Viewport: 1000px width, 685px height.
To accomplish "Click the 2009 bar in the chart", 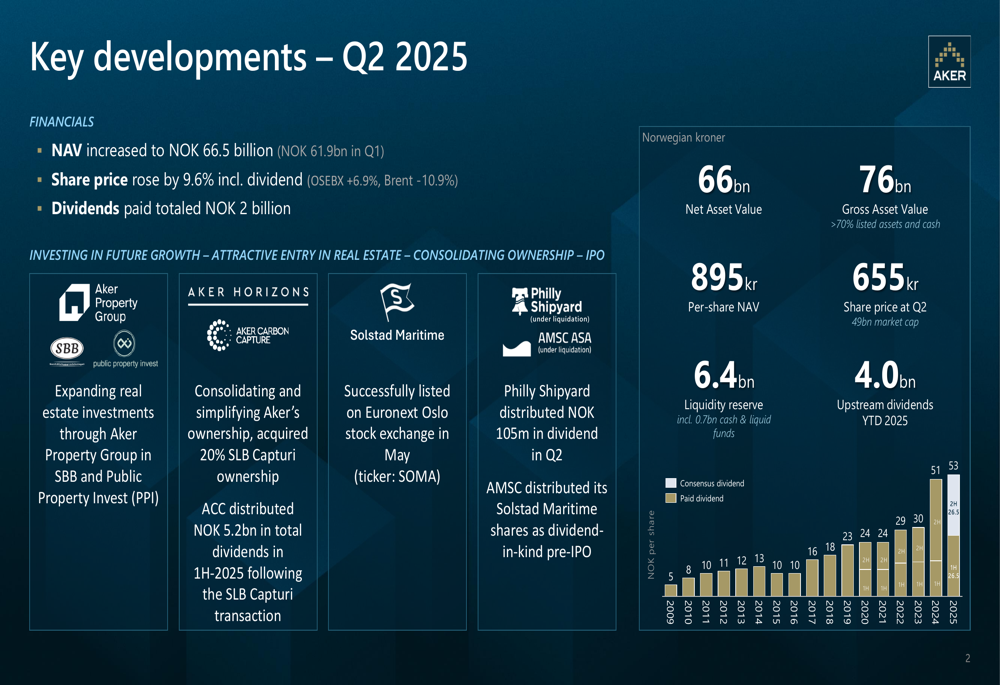I will (x=670, y=590).
